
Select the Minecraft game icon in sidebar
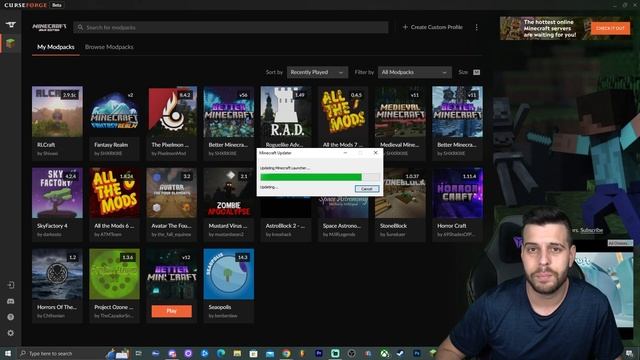[11, 43]
